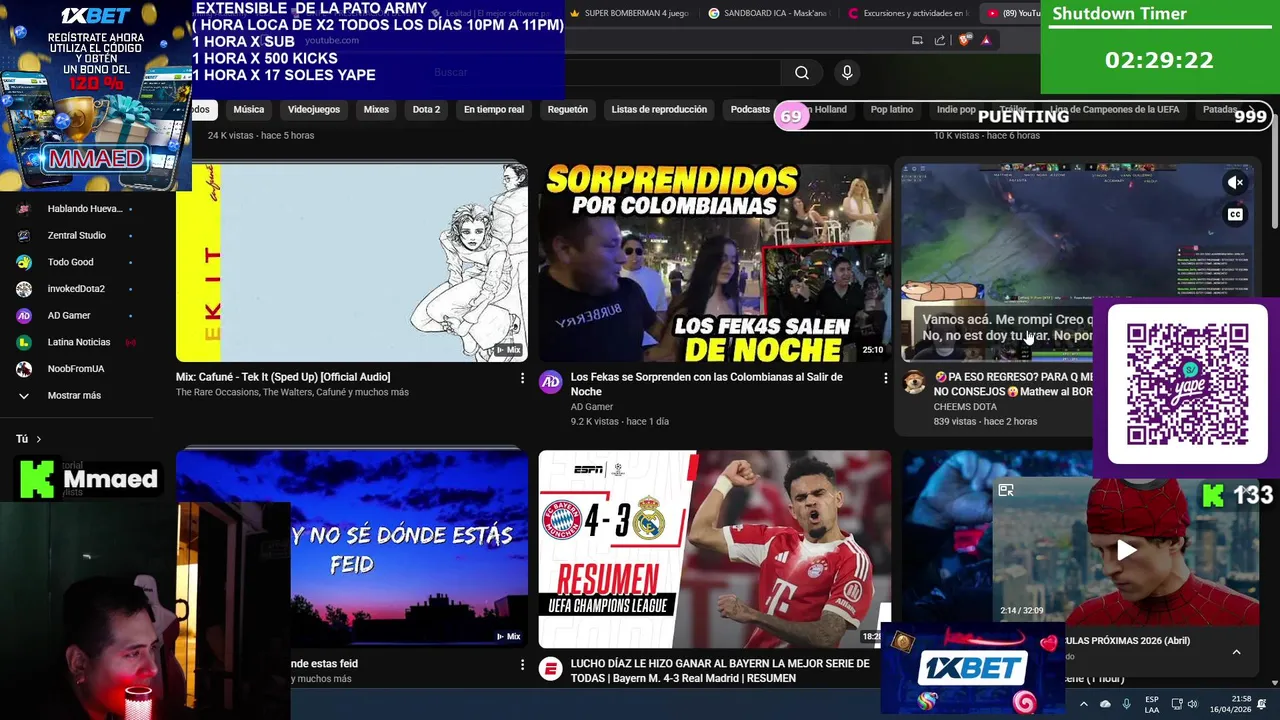Open 'Hablando Hueva...' subscription channel

tap(73, 209)
